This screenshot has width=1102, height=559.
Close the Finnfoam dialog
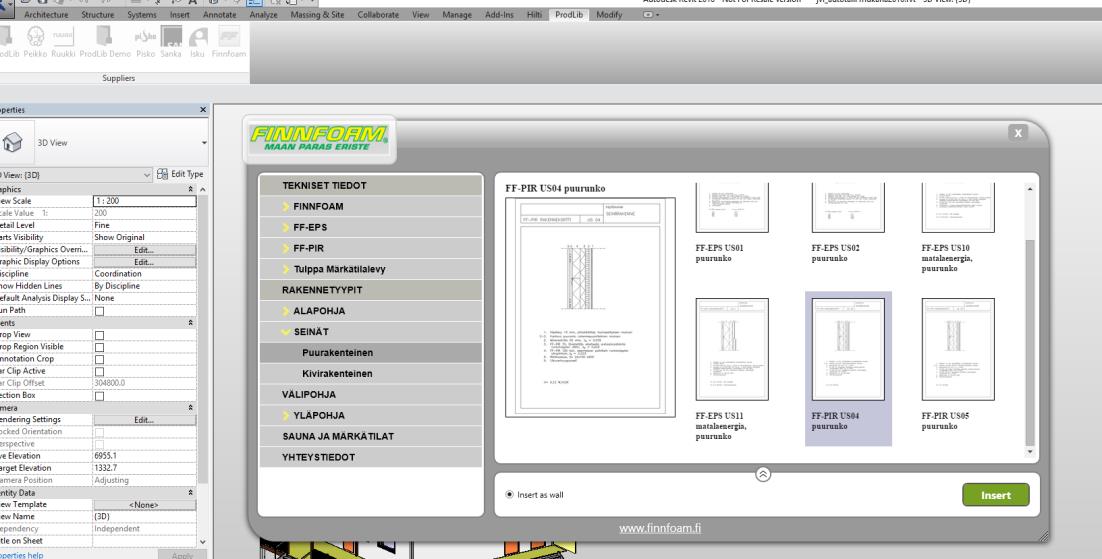1018,133
